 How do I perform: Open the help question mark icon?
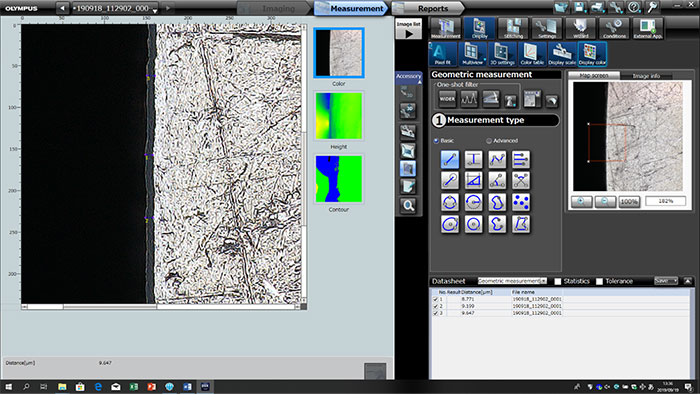[634, 7]
